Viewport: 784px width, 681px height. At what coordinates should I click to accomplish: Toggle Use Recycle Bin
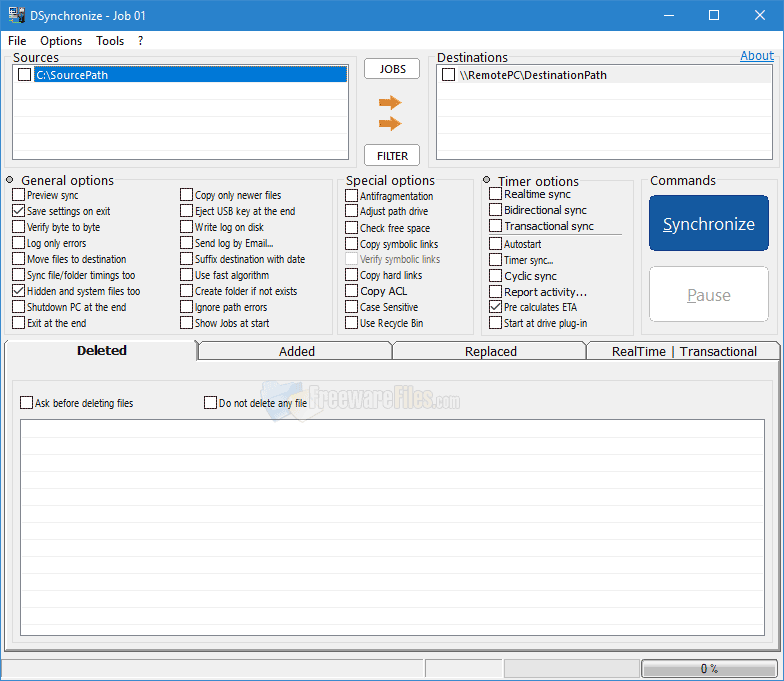352,323
